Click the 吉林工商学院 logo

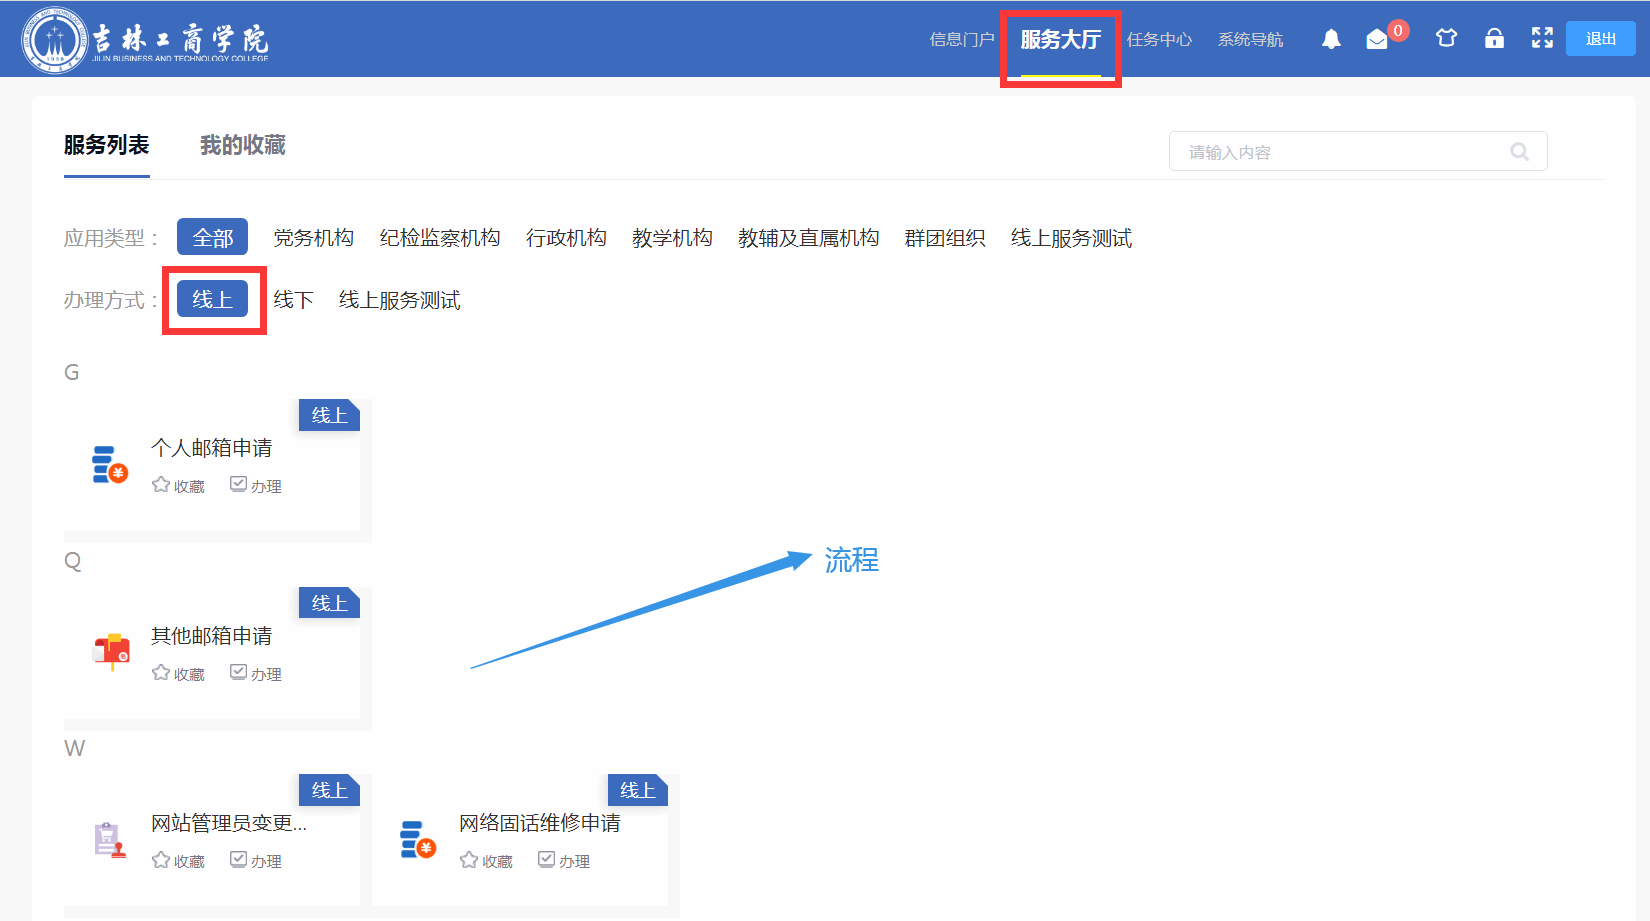146,40
